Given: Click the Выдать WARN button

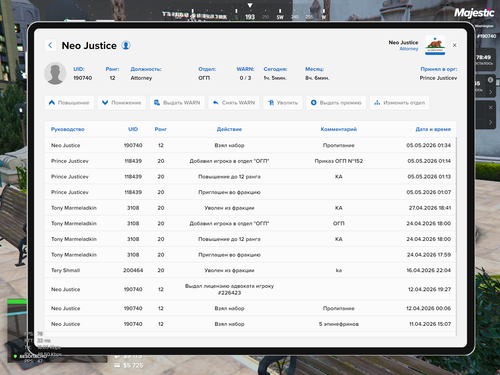Looking at the screenshot, I should (177, 103).
